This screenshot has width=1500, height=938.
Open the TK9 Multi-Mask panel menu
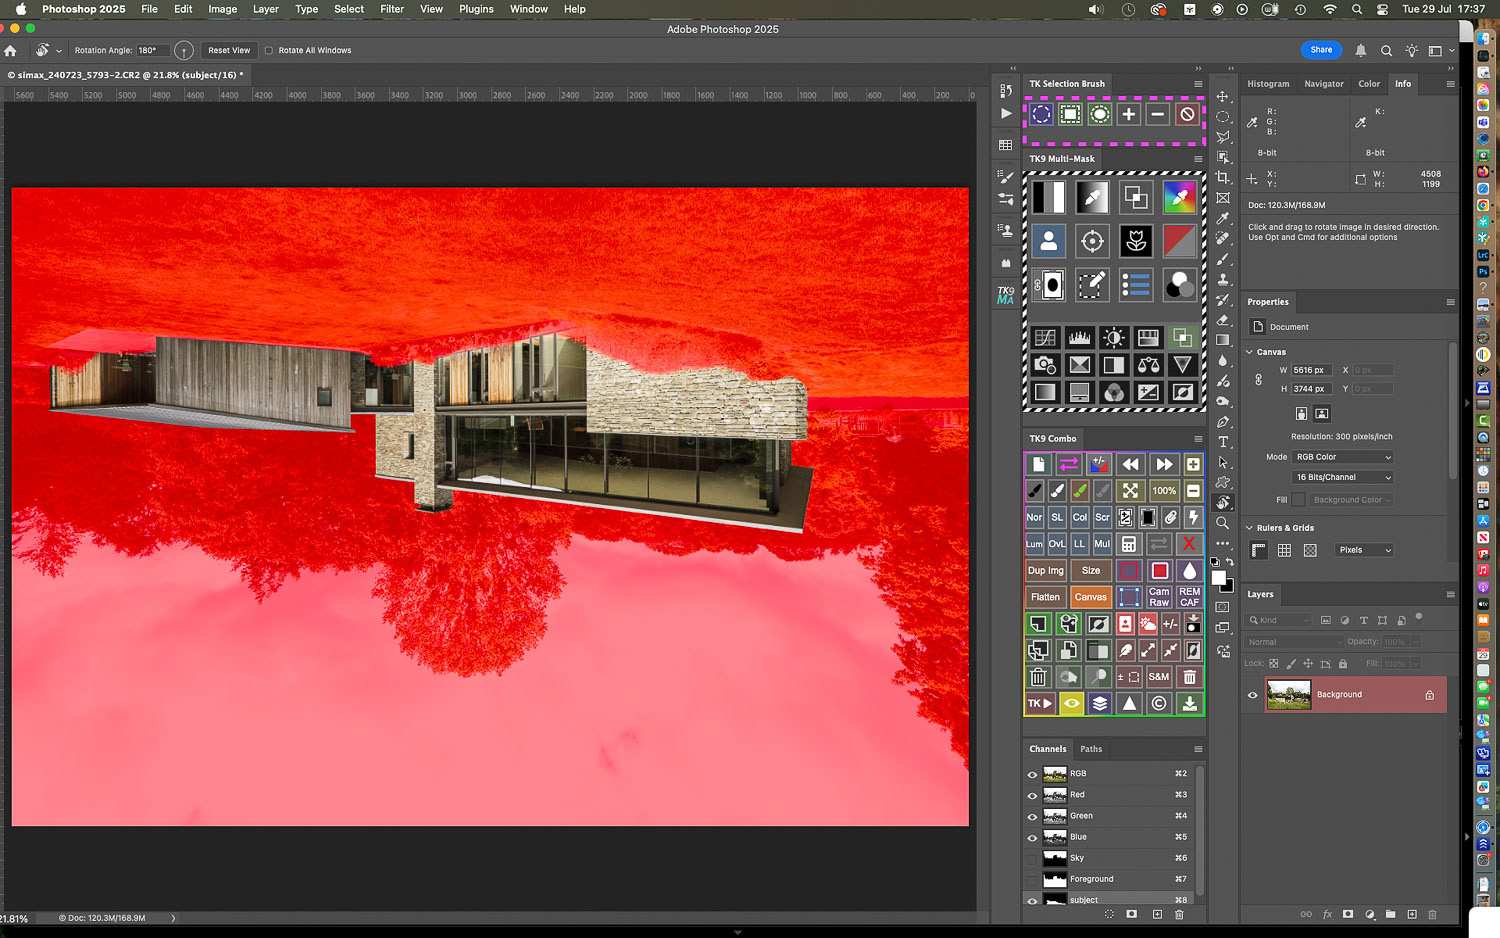1198,159
